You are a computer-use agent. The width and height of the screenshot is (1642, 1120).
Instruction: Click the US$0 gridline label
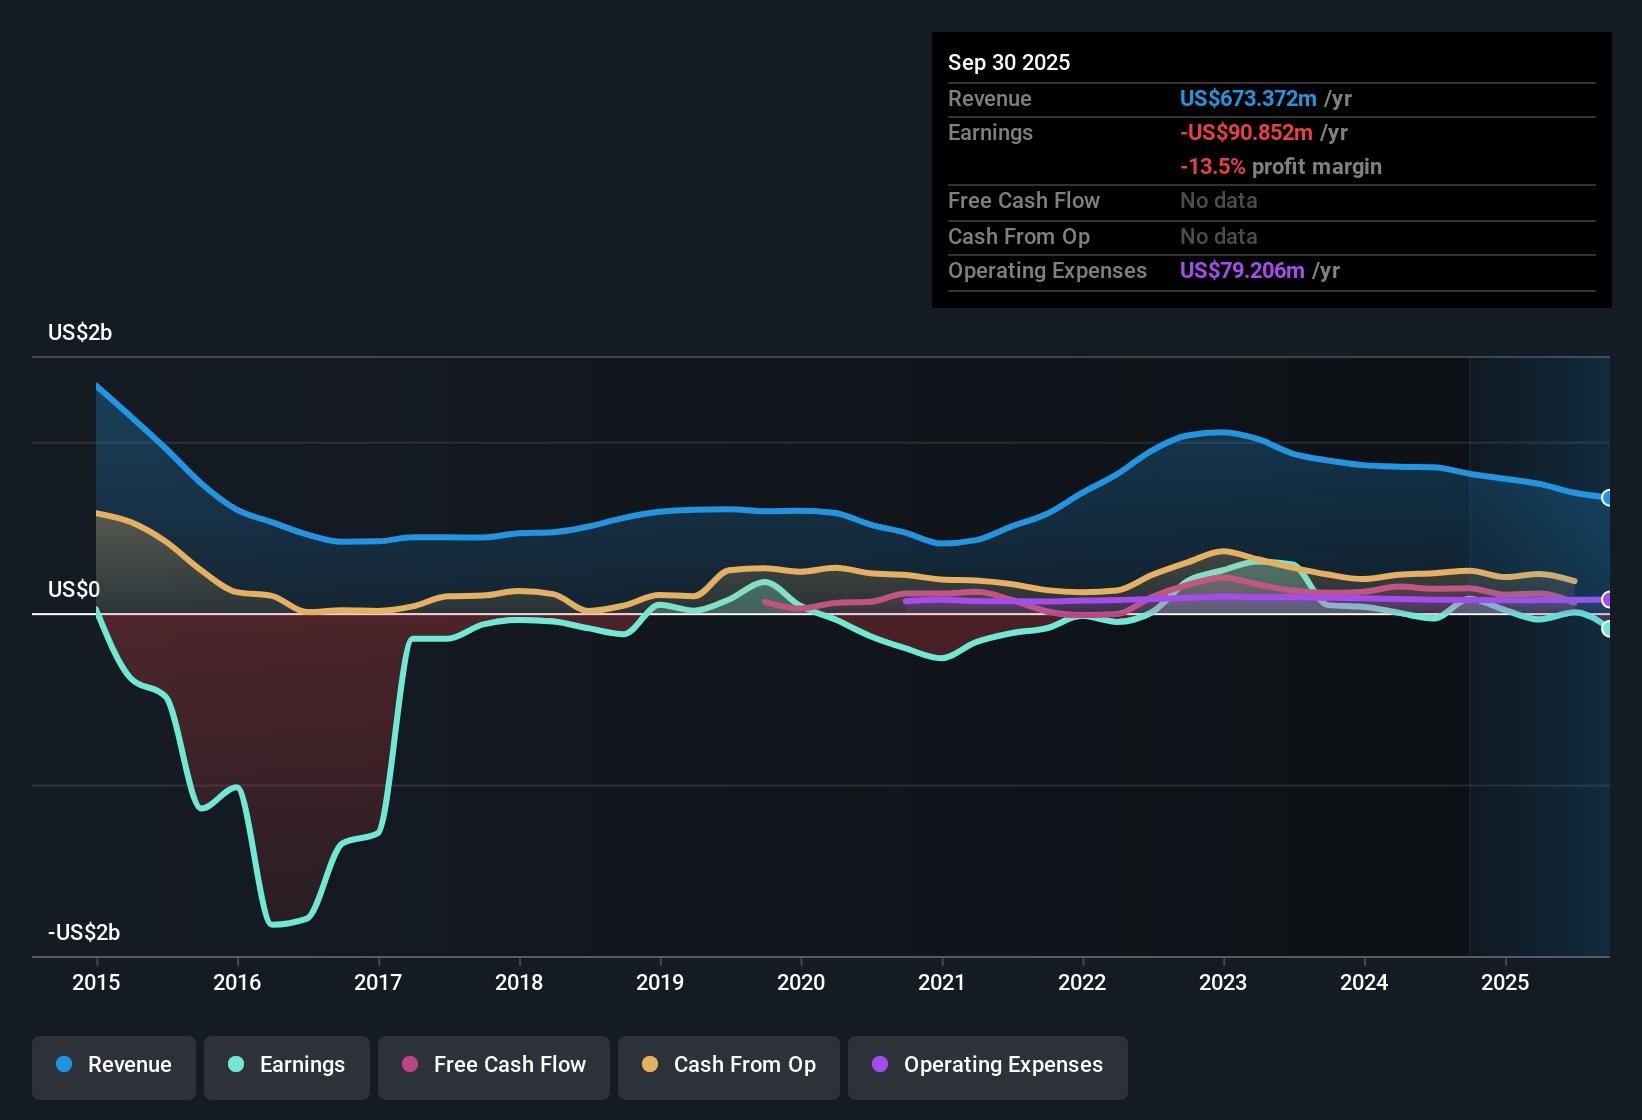point(74,589)
